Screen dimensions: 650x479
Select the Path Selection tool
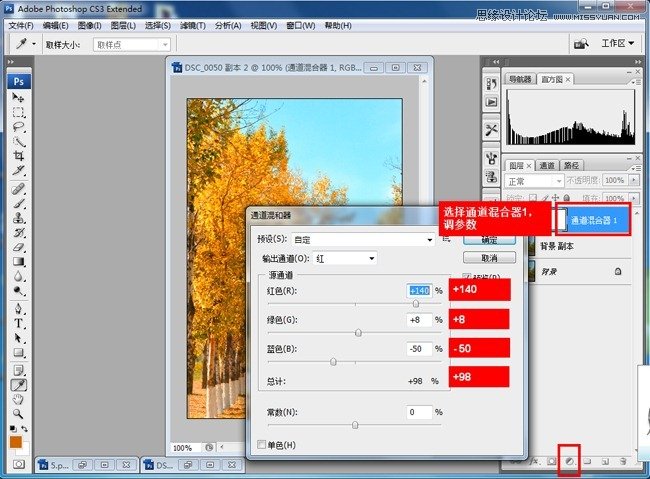[x=18, y=338]
